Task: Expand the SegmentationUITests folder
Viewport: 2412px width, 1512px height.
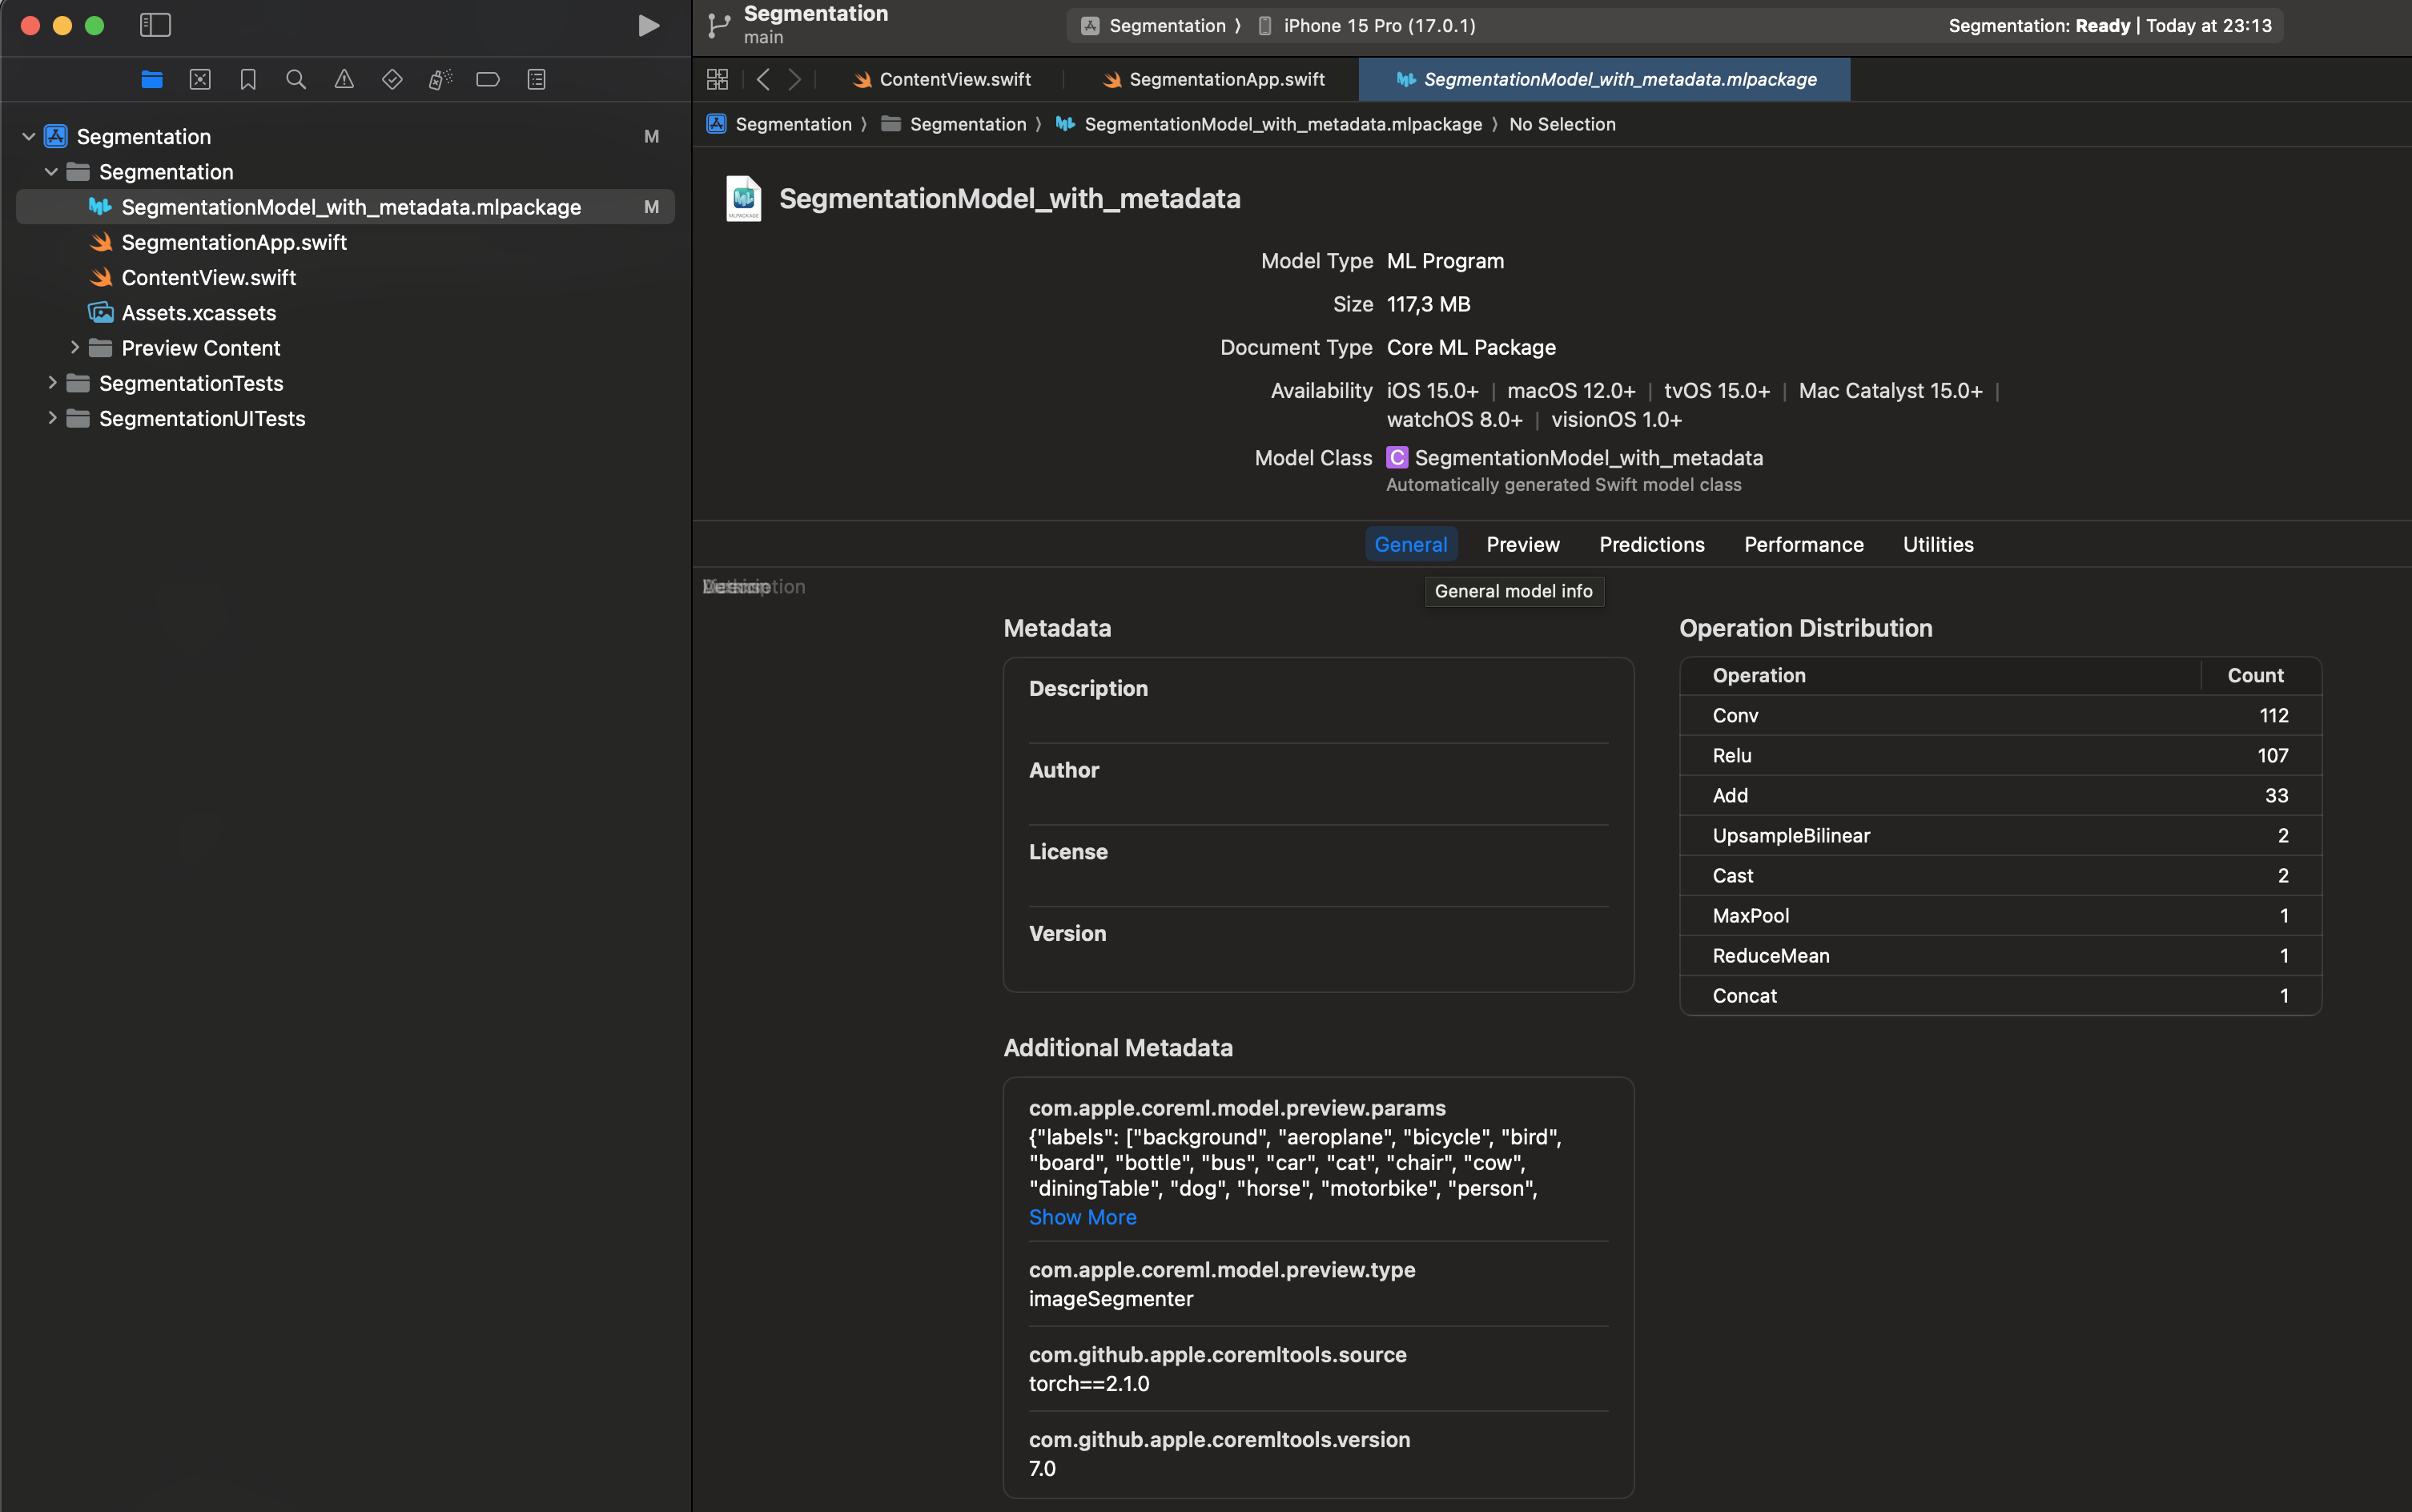Action: (x=52, y=418)
